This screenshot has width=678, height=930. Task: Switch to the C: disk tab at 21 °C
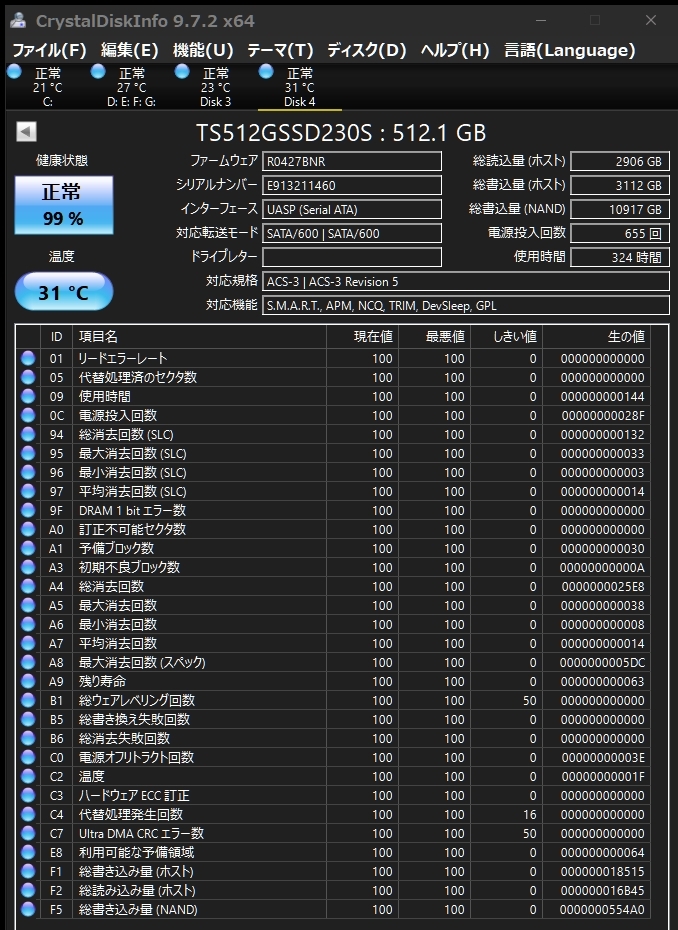[x=47, y=87]
